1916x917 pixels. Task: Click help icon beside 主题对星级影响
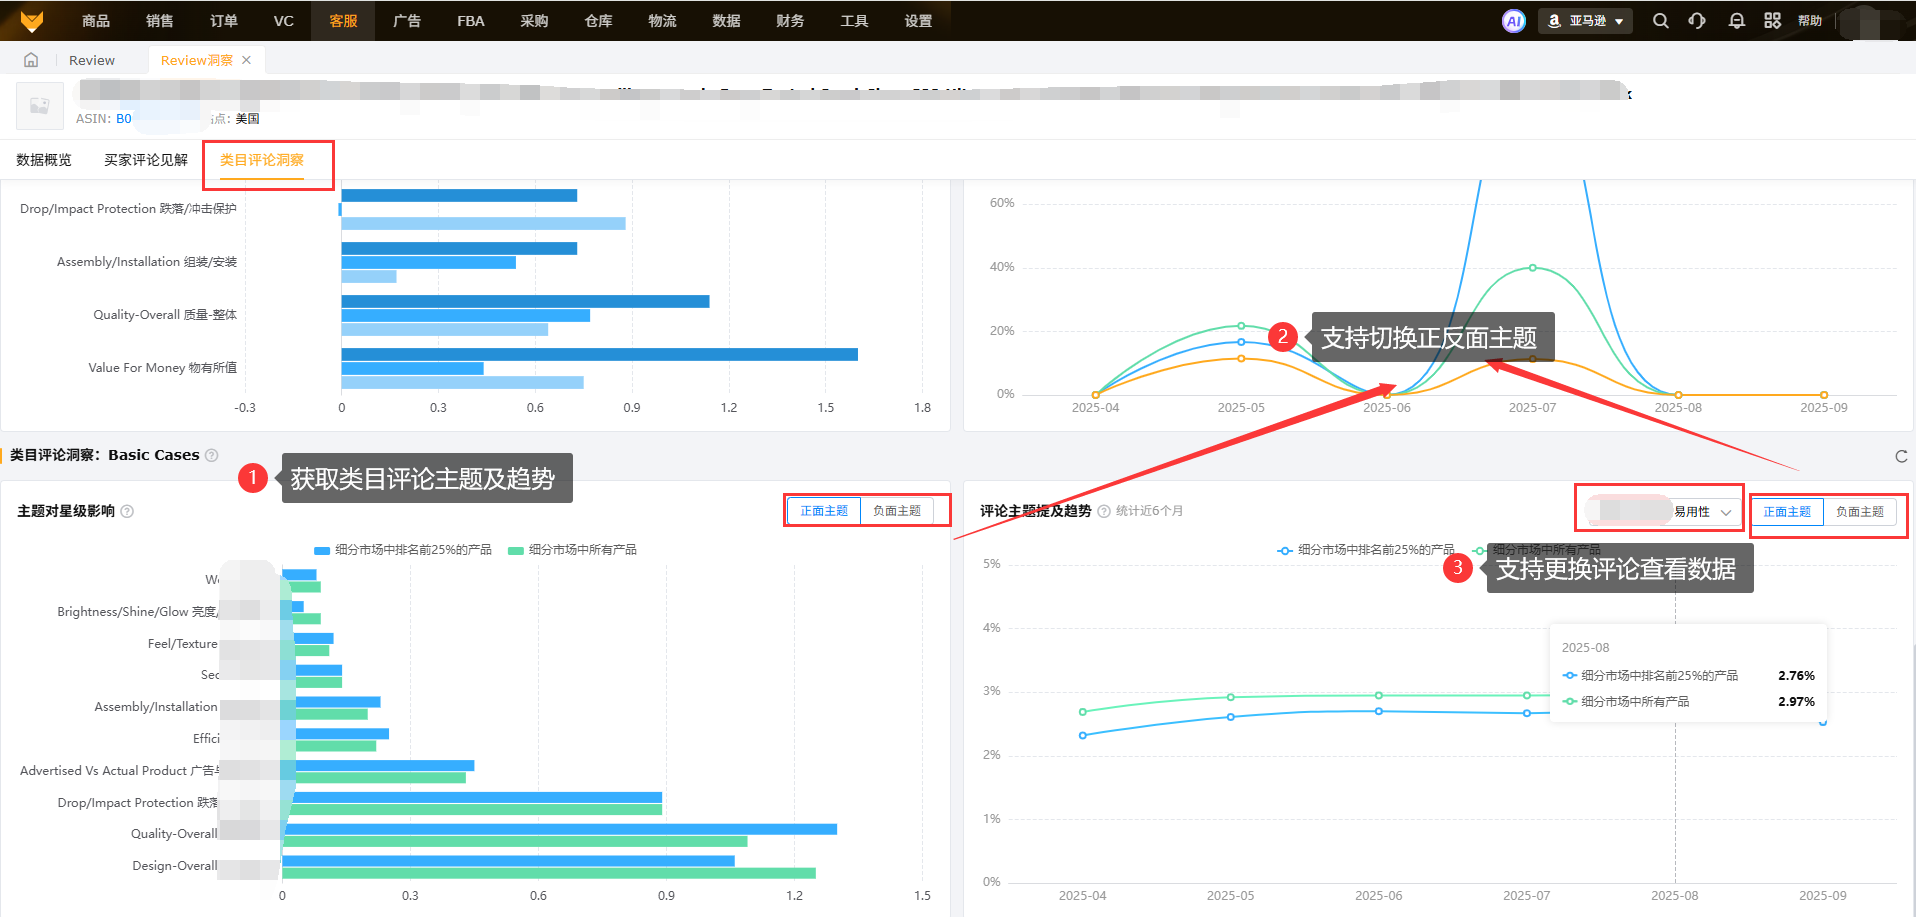point(127,511)
